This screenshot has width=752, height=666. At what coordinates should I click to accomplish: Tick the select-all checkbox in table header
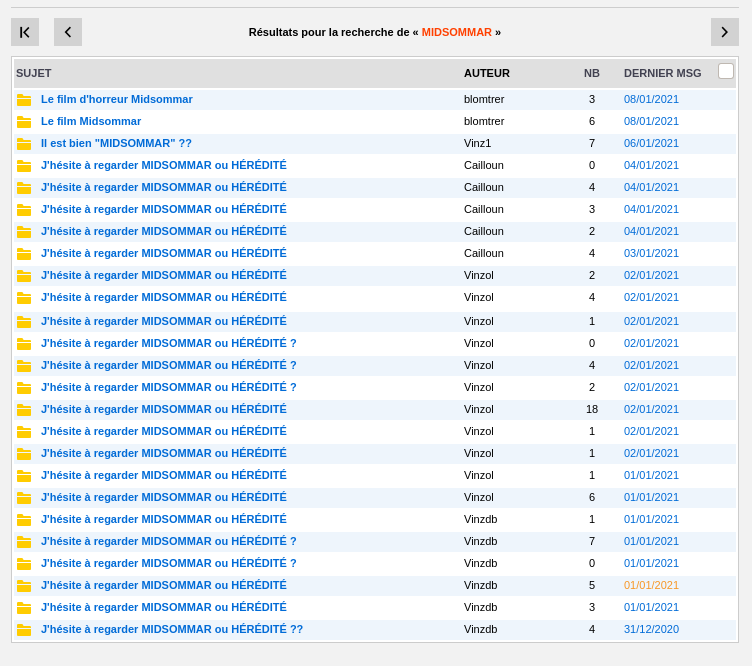[726, 71]
